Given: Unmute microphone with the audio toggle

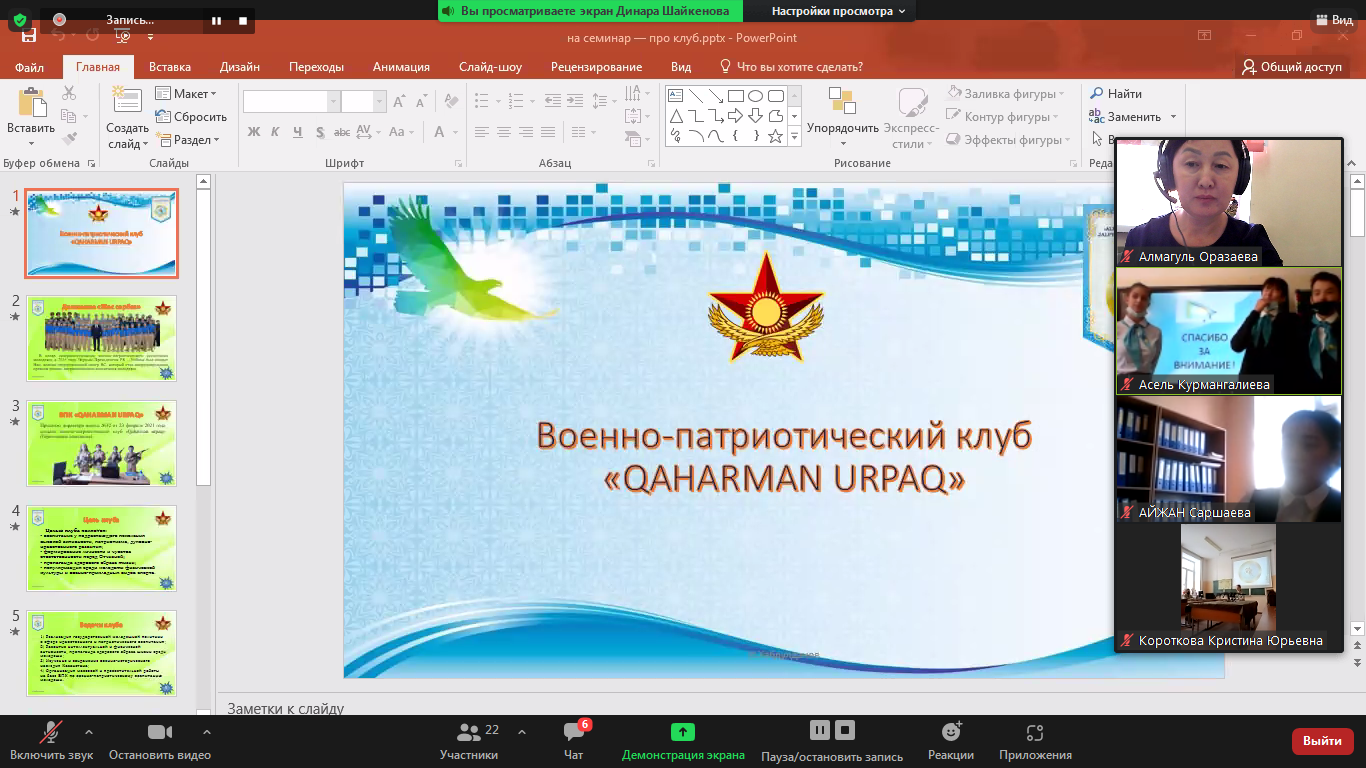Looking at the screenshot, I should point(49,733).
